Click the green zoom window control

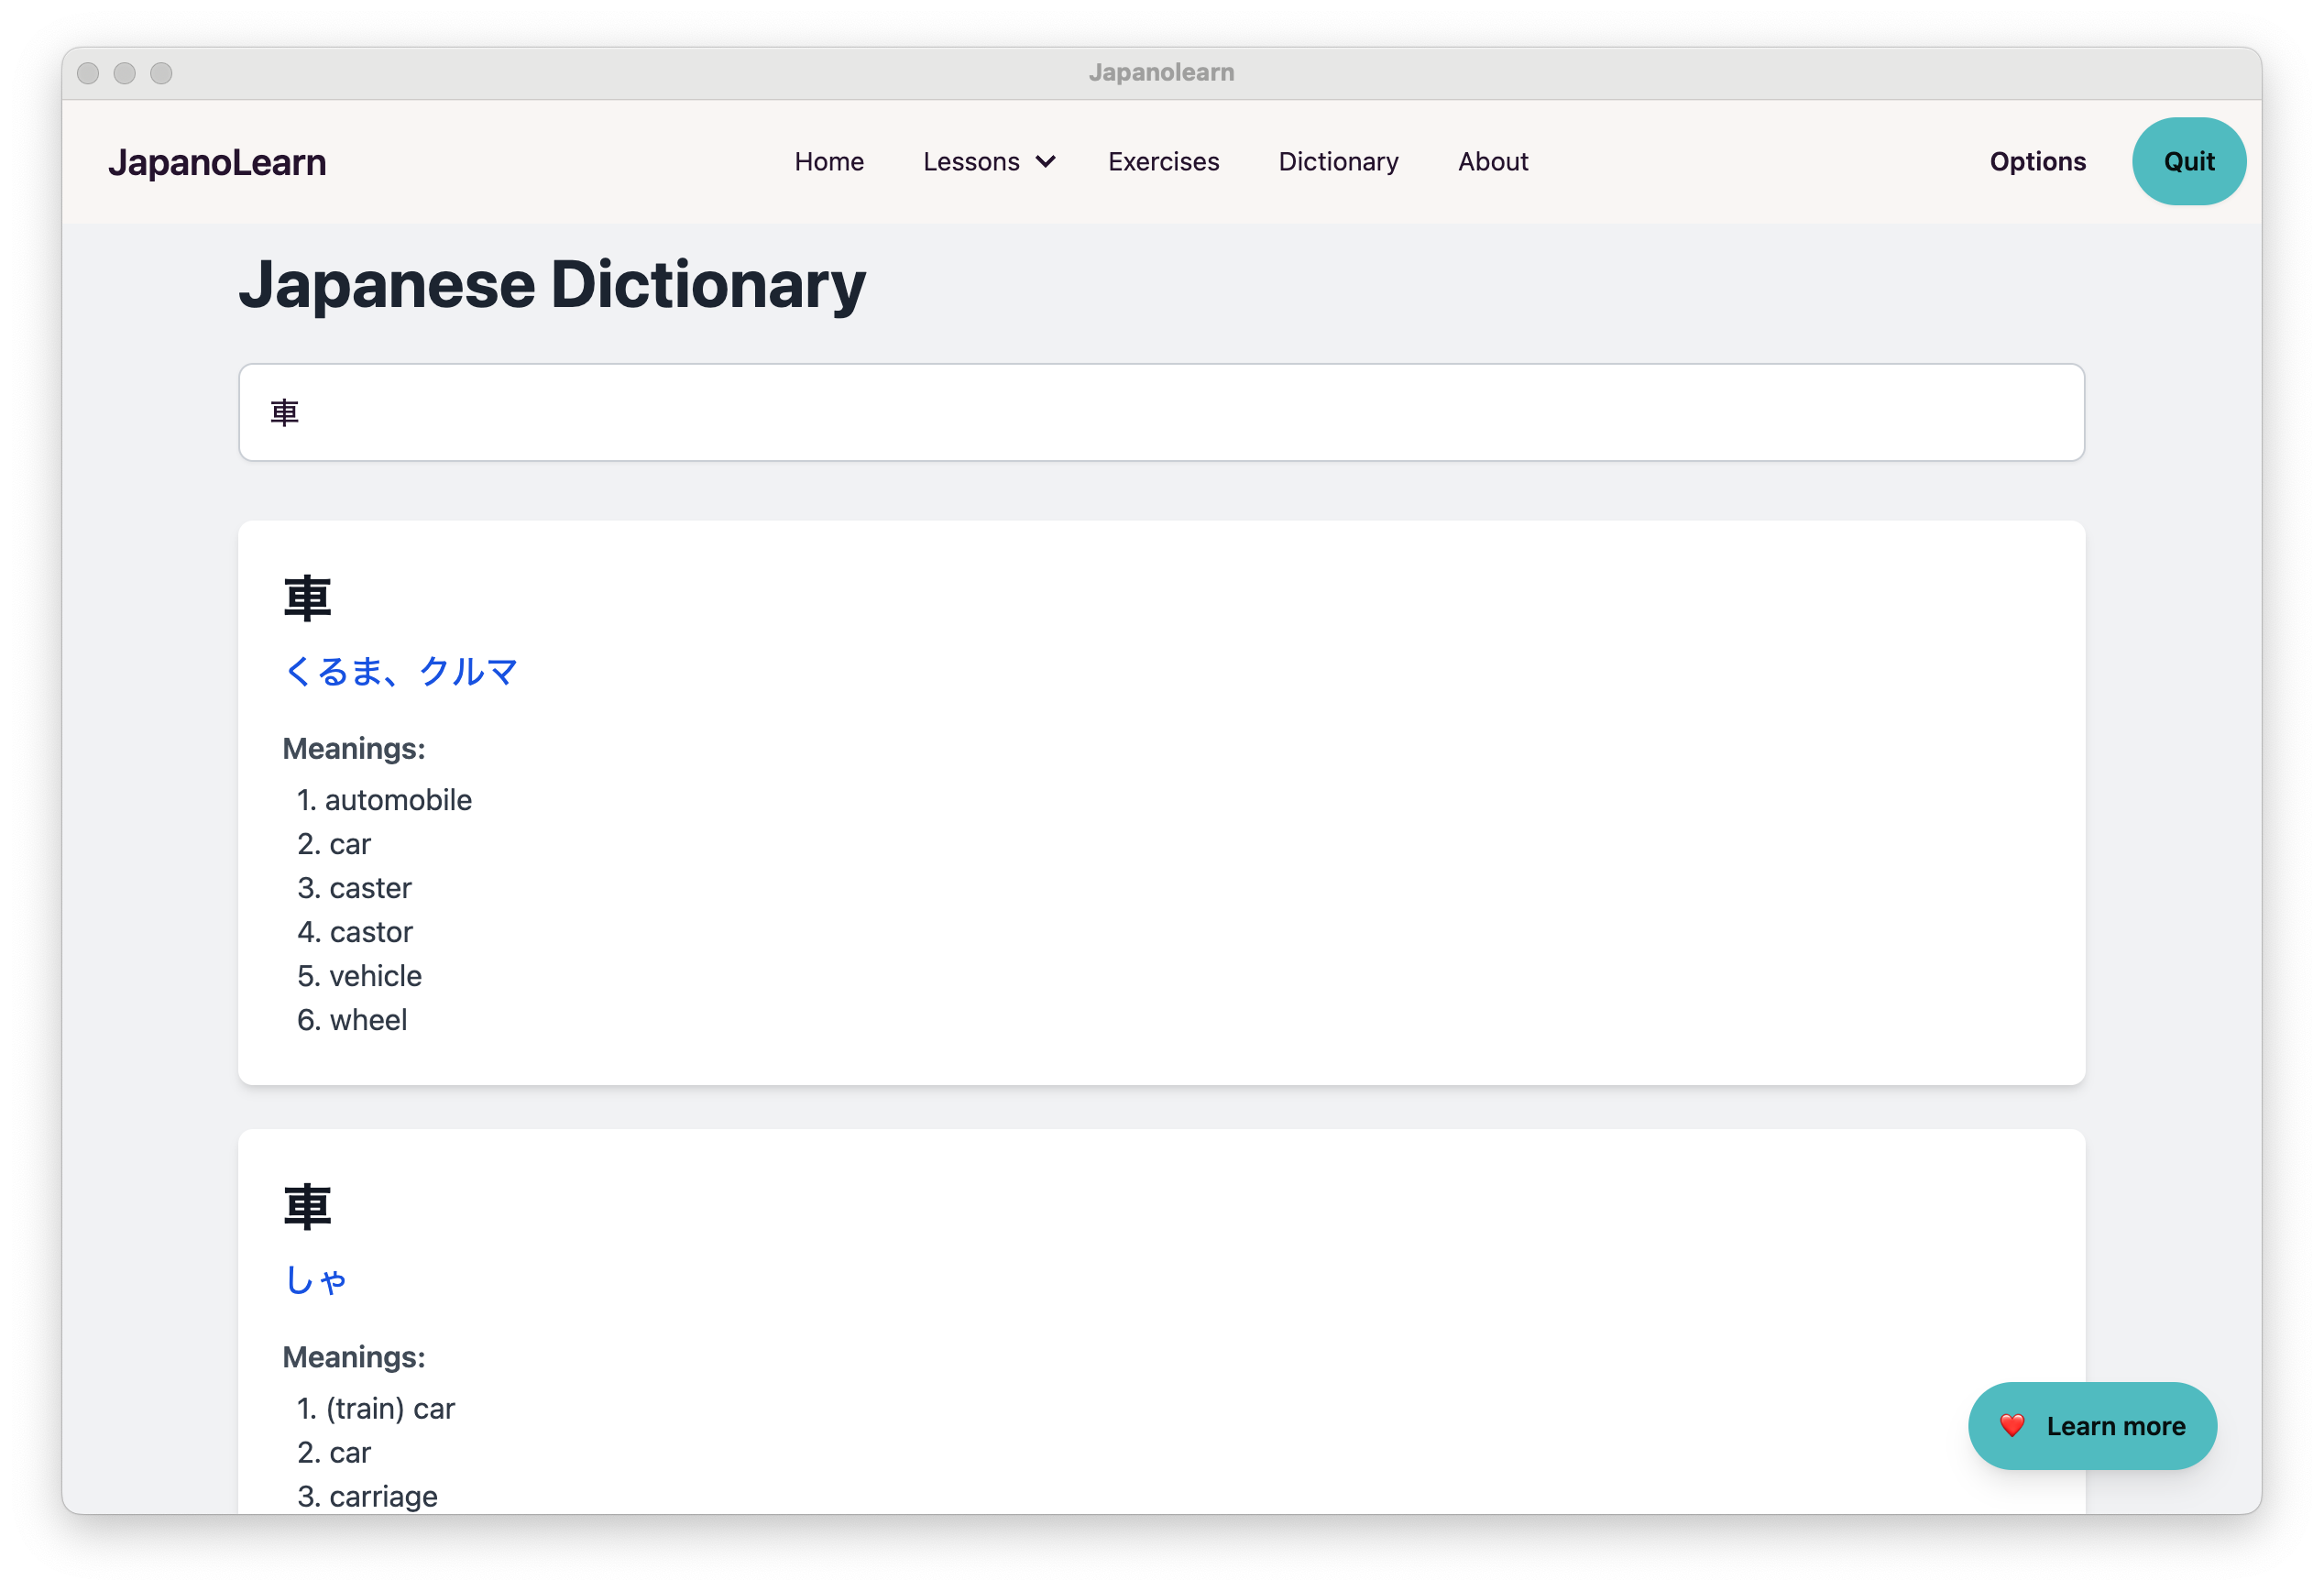(x=161, y=72)
